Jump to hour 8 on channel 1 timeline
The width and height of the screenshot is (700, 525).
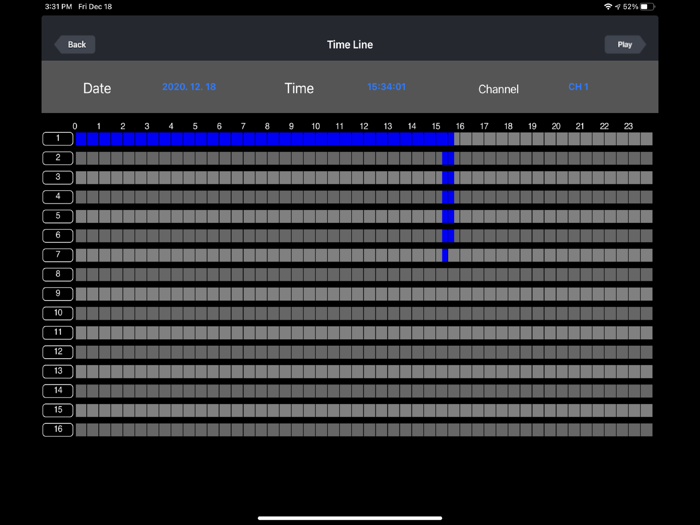click(273, 139)
